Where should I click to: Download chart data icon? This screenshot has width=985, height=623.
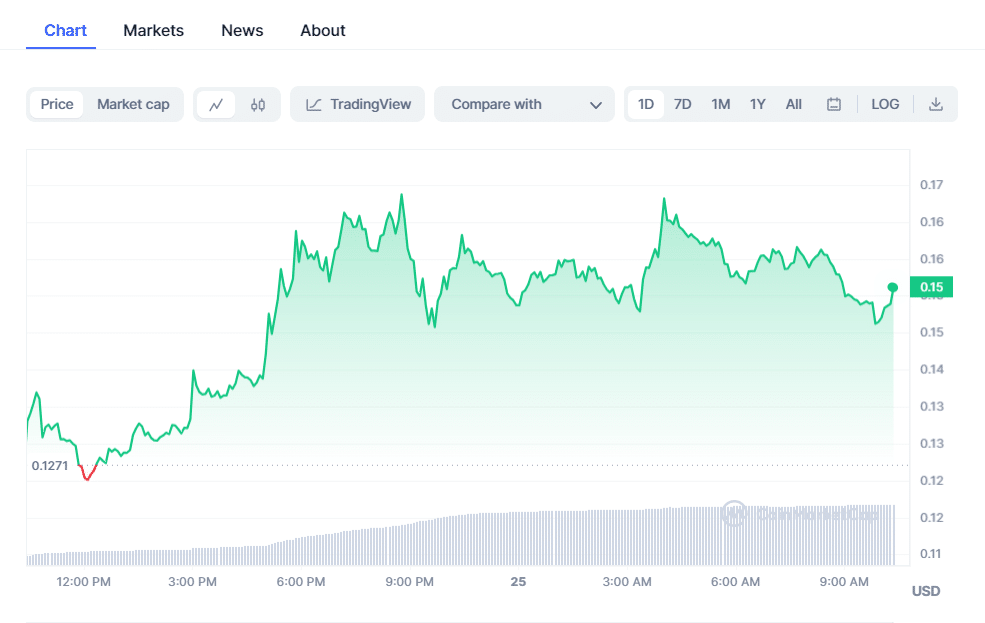point(935,104)
